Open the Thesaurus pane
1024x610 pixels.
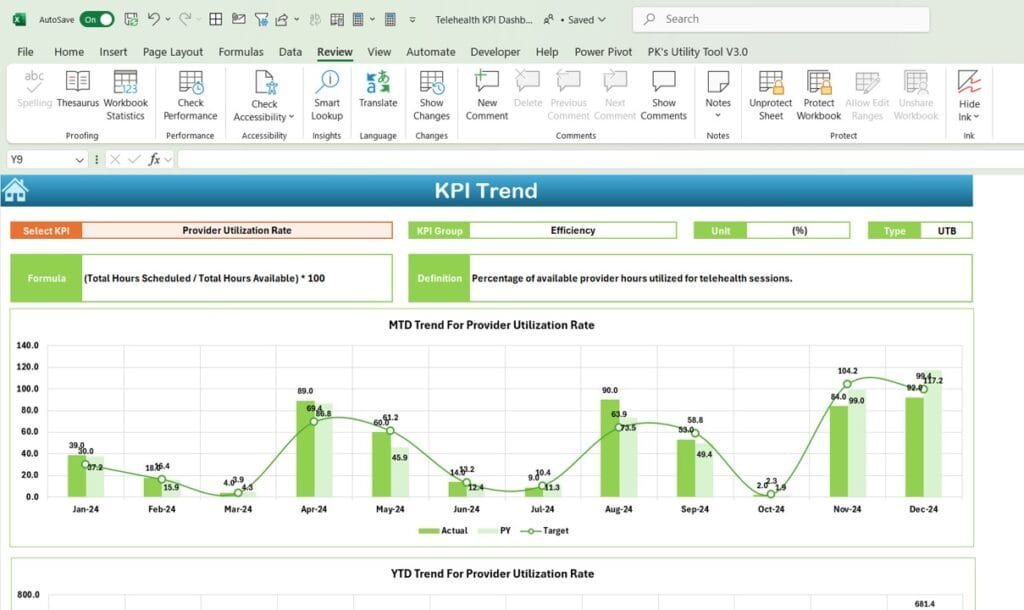pyautogui.click(x=77, y=95)
